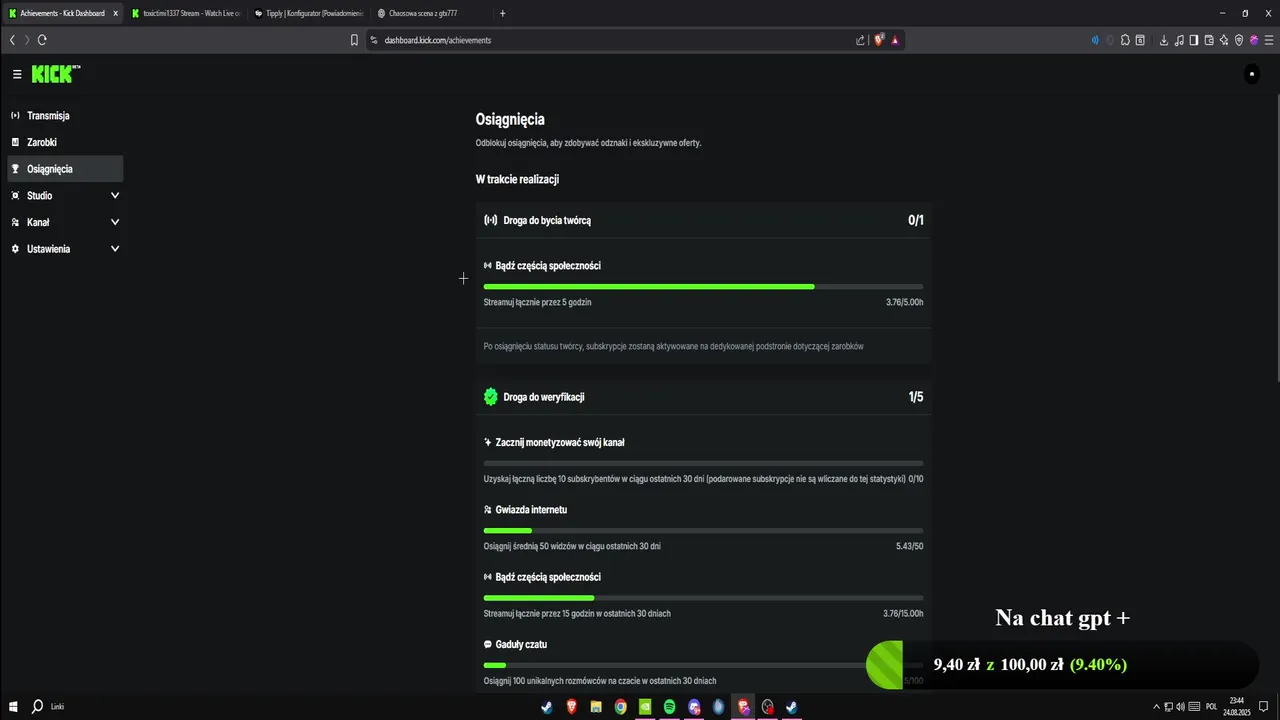
Task: Click the Brave VPN shield icon
Action: pos(1239,40)
